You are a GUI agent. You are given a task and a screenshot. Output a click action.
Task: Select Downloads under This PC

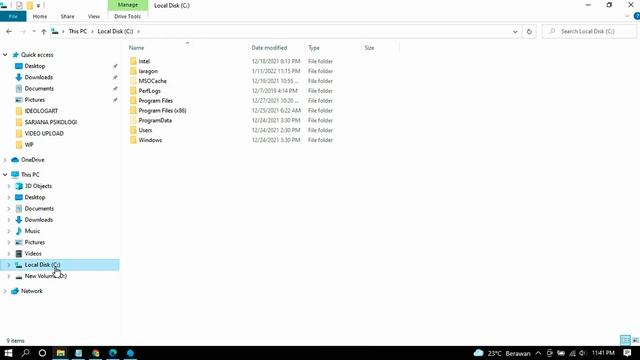click(x=39, y=220)
